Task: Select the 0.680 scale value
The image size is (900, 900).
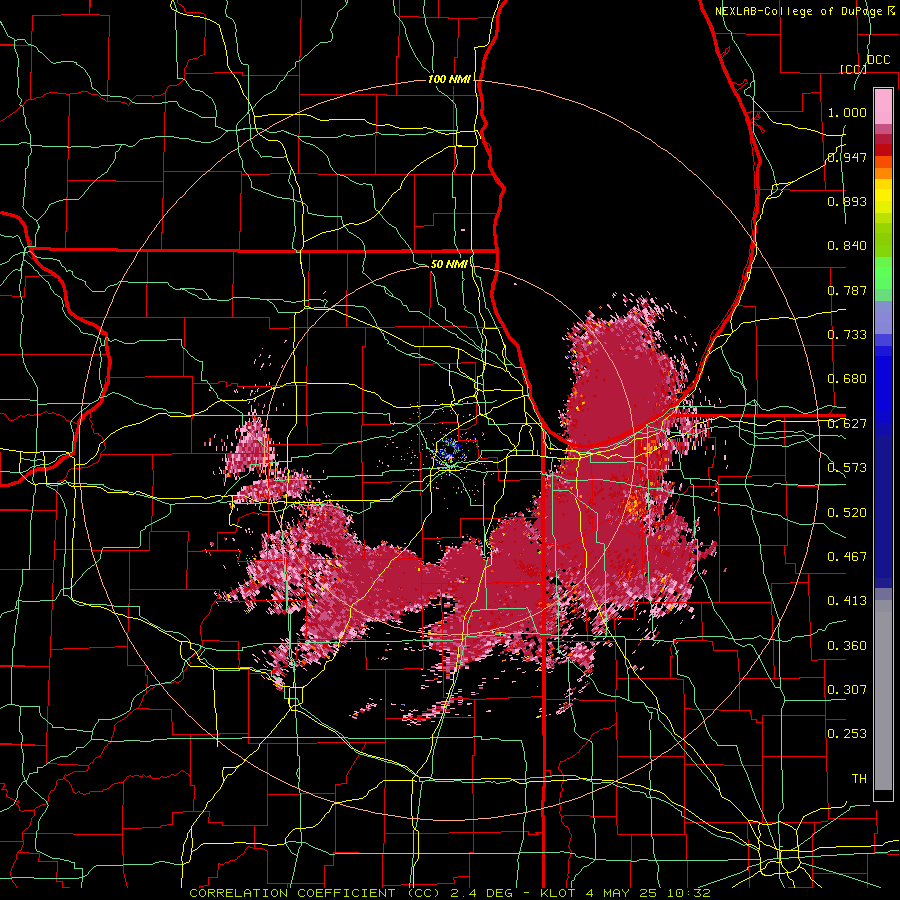Action: [847, 379]
